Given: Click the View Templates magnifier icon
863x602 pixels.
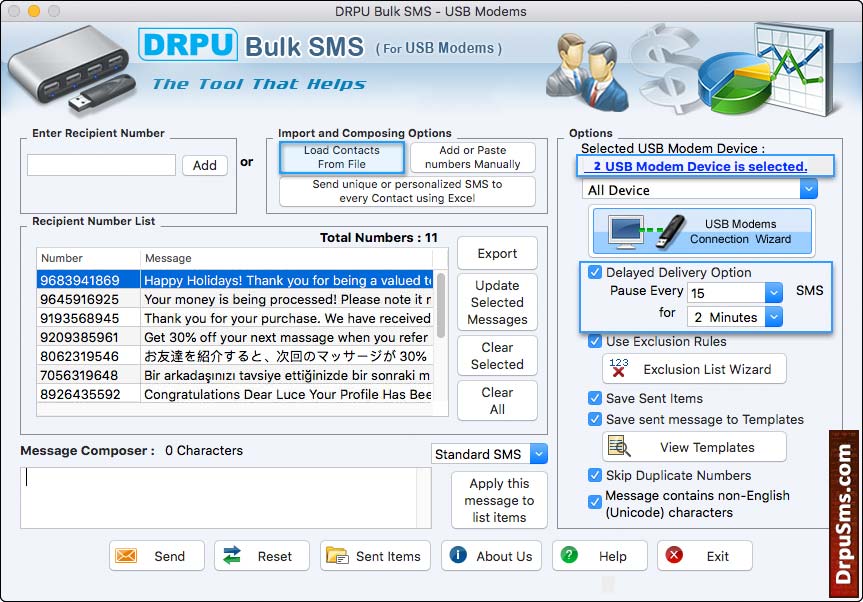Looking at the screenshot, I should click(619, 446).
